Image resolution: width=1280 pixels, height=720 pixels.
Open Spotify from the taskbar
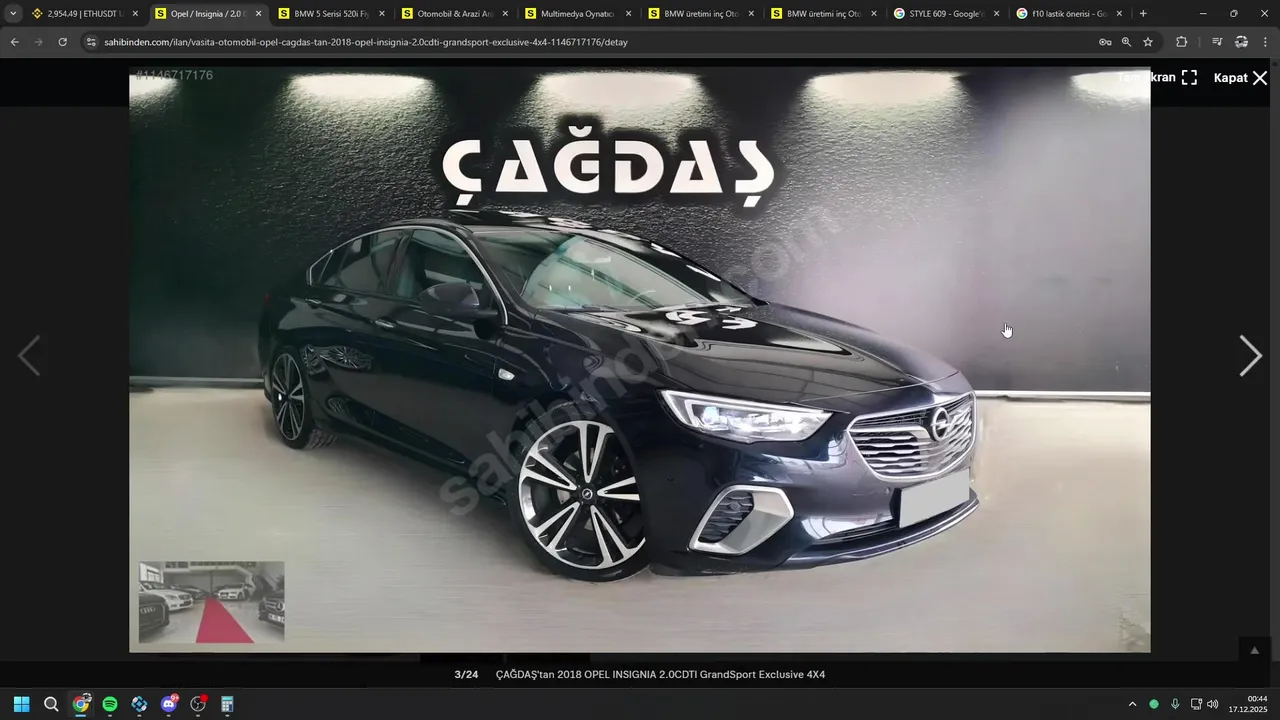pos(110,704)
